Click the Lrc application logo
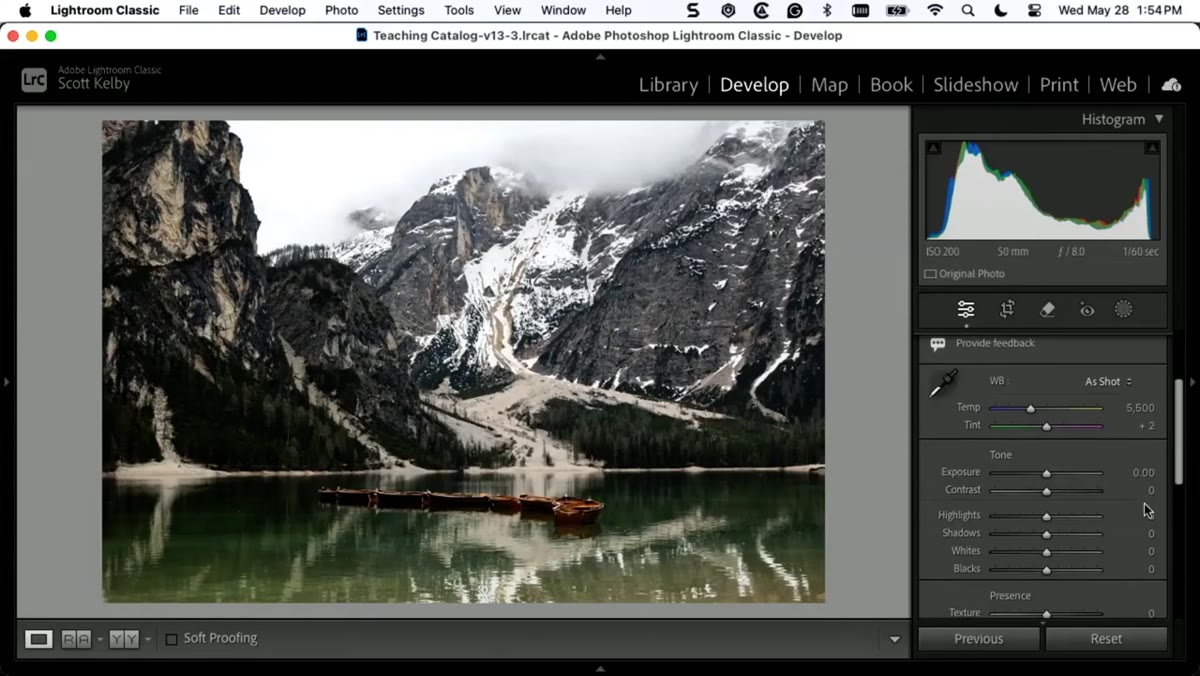Viewport: 1200px width, 676px height. tap(34, 80)
